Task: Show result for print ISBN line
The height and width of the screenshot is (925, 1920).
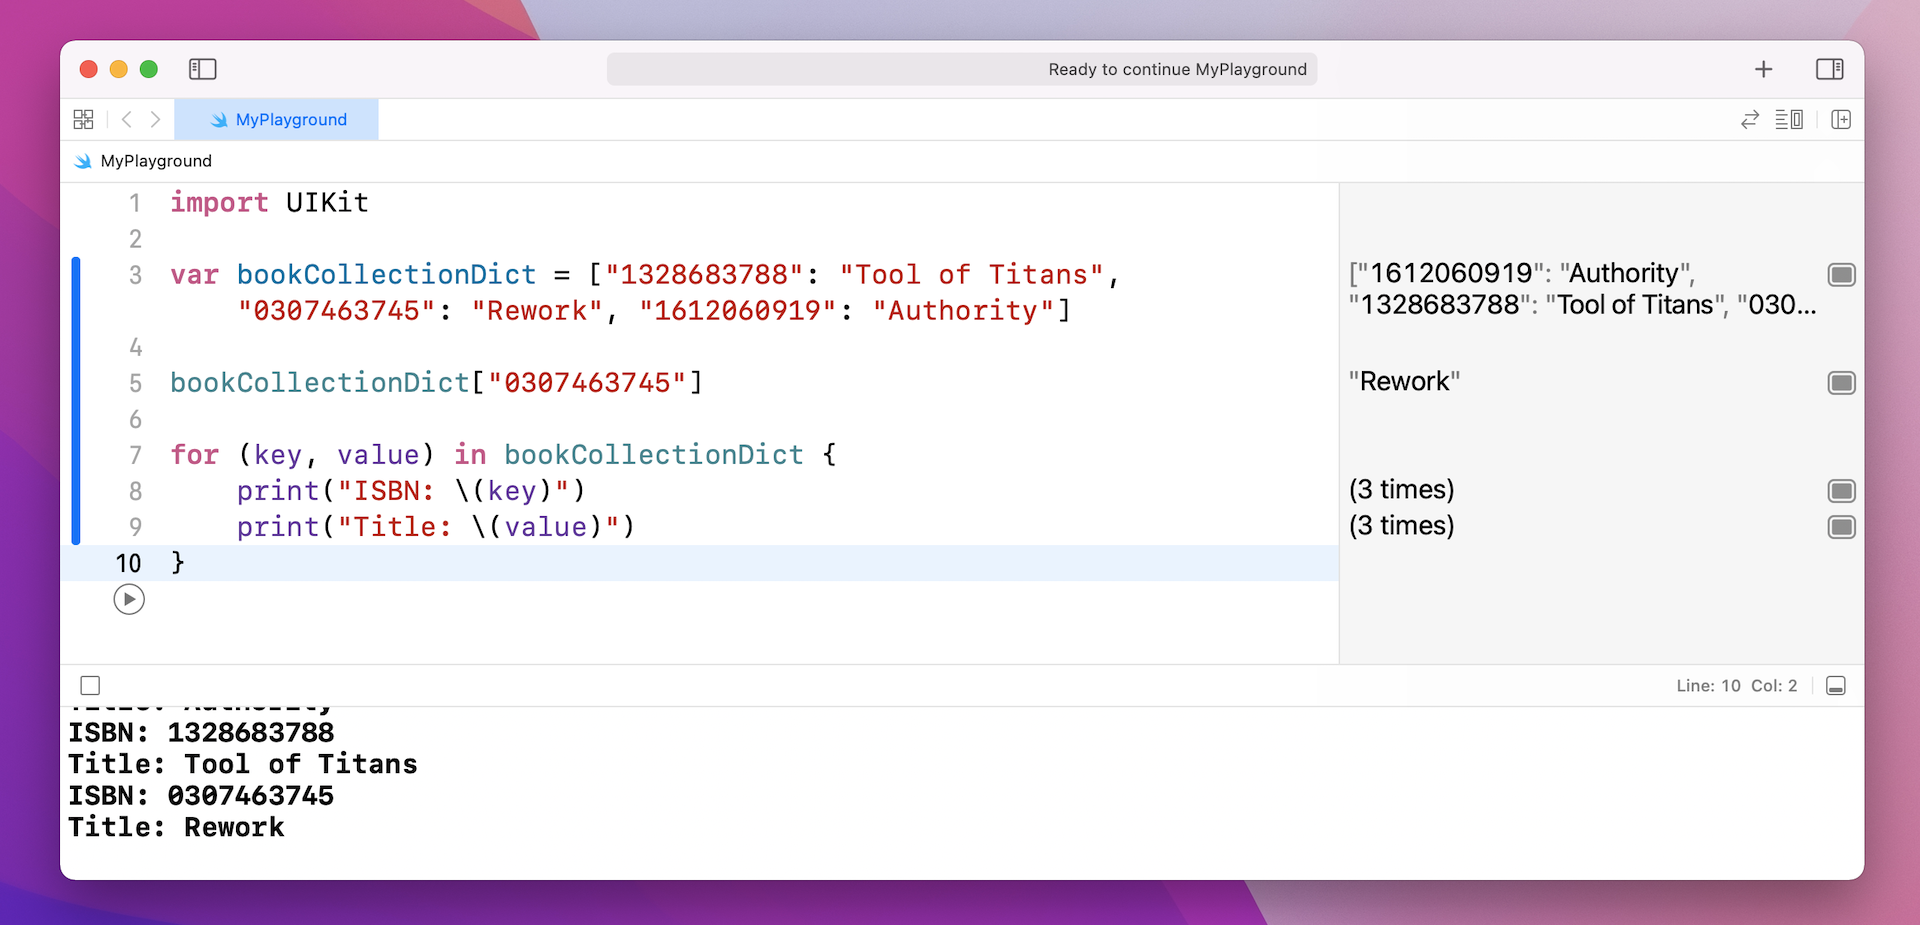Action: (1841, 491)
